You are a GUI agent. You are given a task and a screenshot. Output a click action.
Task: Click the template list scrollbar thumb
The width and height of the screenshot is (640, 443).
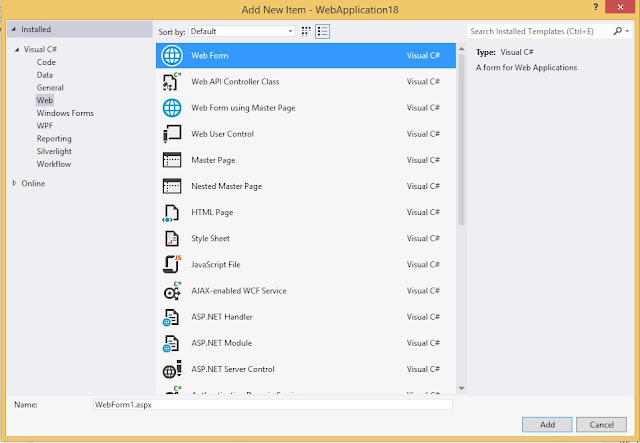tap(461, 139)
